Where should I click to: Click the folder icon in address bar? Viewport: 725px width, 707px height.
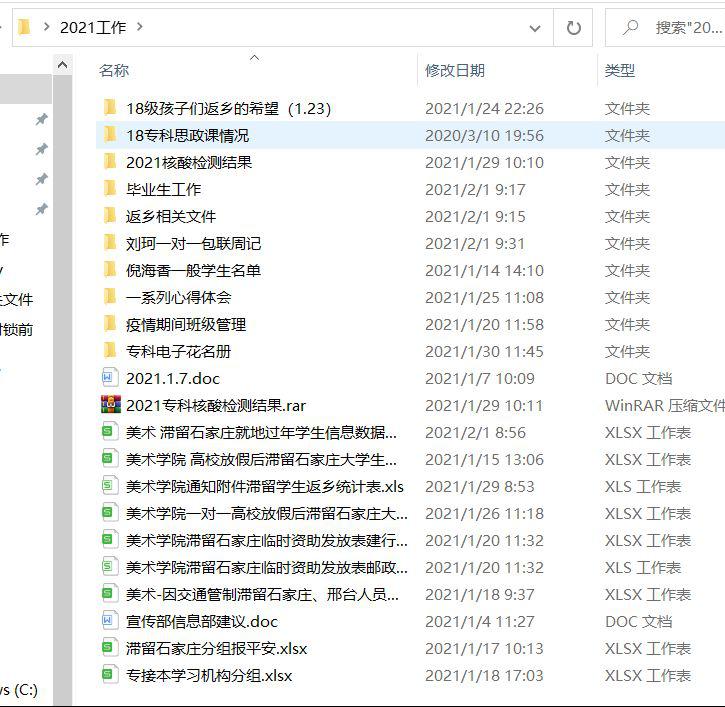(x=24, y=27)
